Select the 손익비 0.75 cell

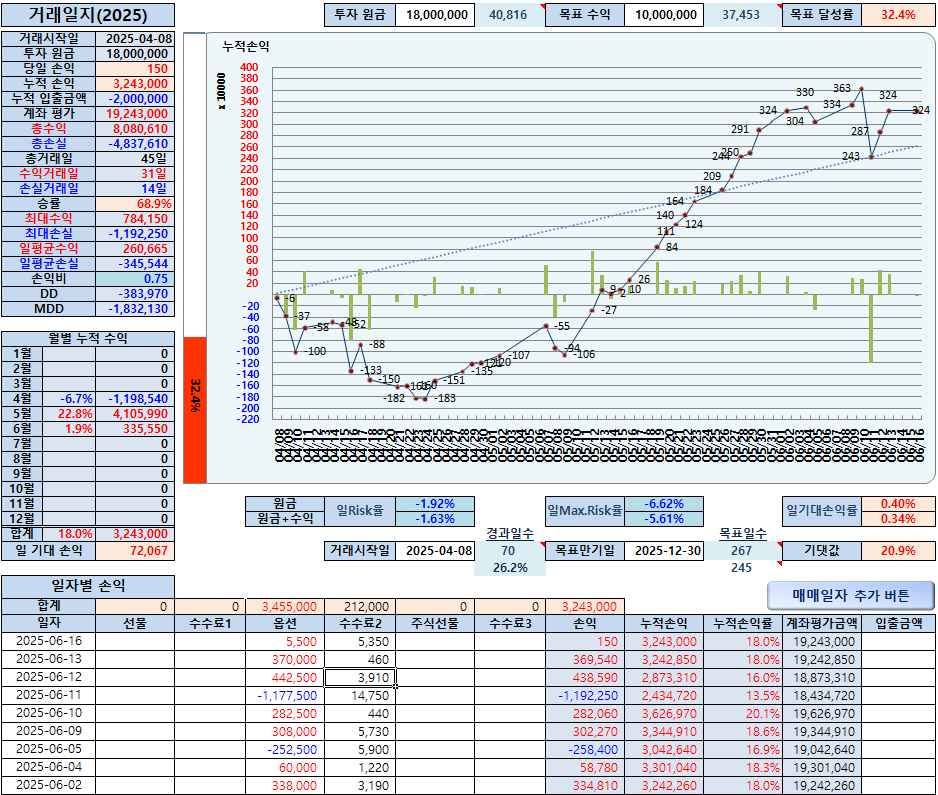point(135,279)
